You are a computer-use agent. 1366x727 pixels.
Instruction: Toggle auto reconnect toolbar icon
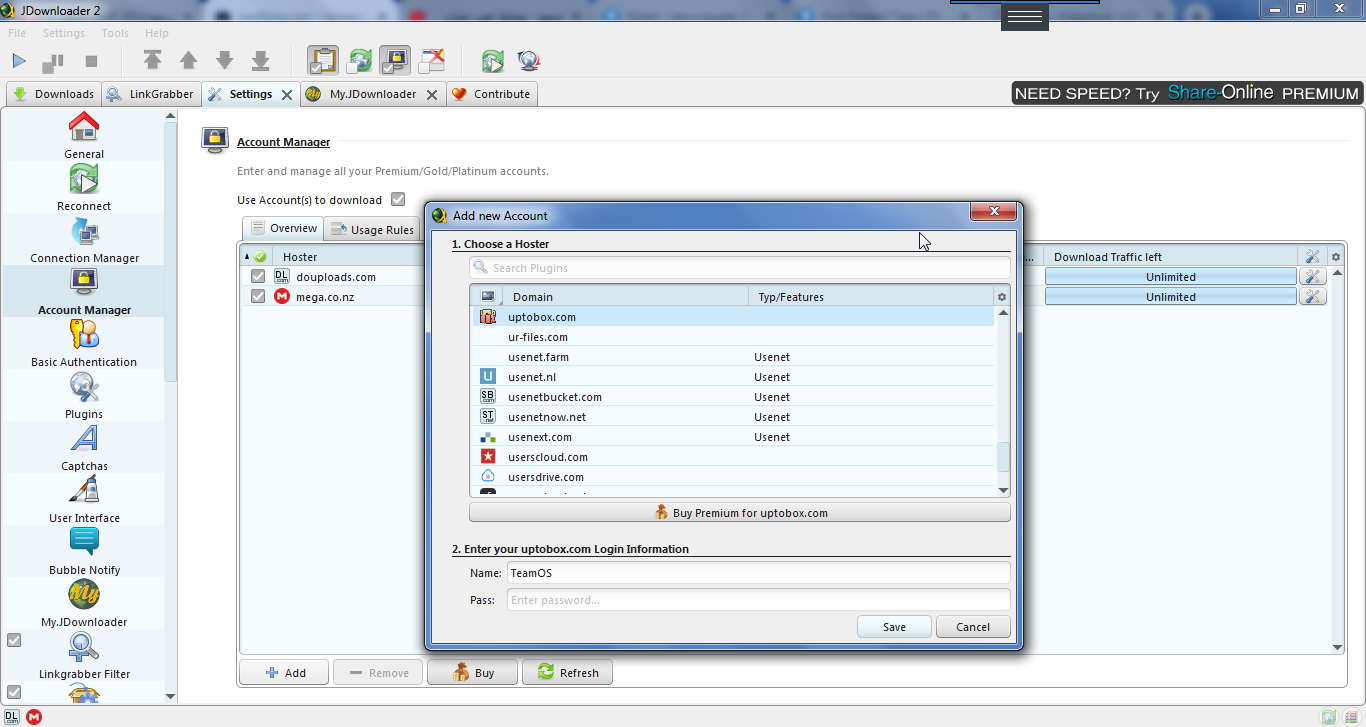pos(359,60)
